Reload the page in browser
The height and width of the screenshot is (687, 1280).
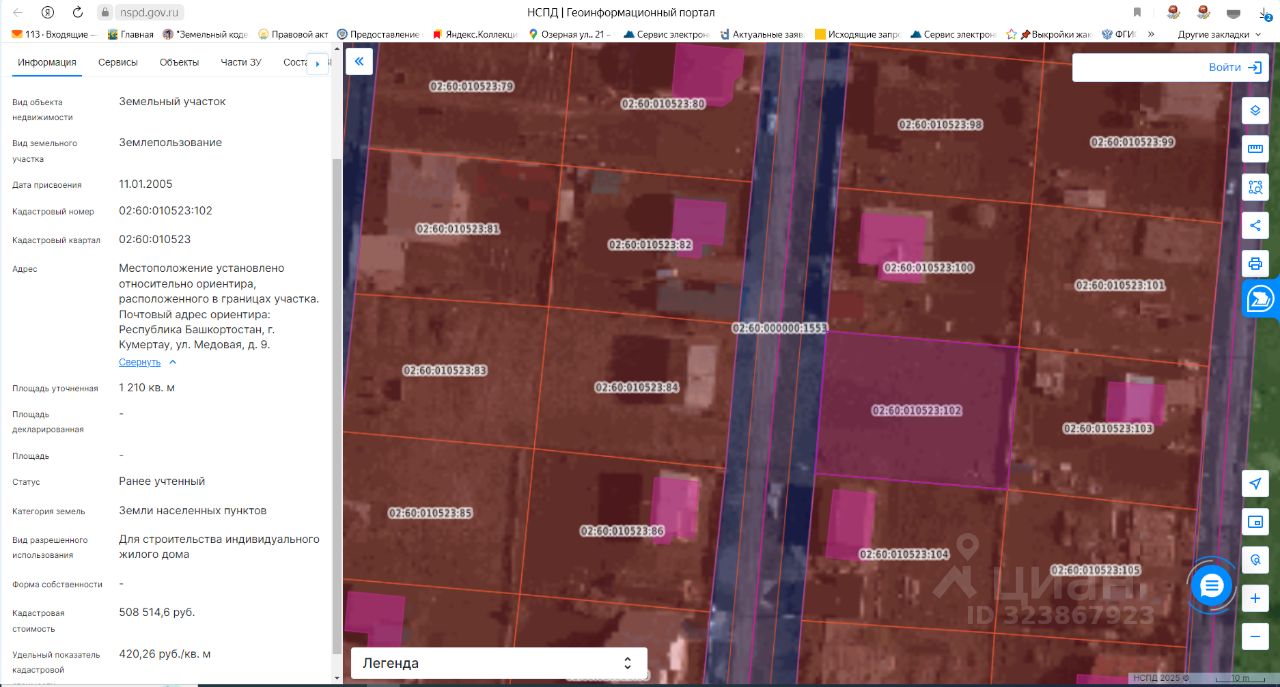pyautogui.click(x=78, y=12)
